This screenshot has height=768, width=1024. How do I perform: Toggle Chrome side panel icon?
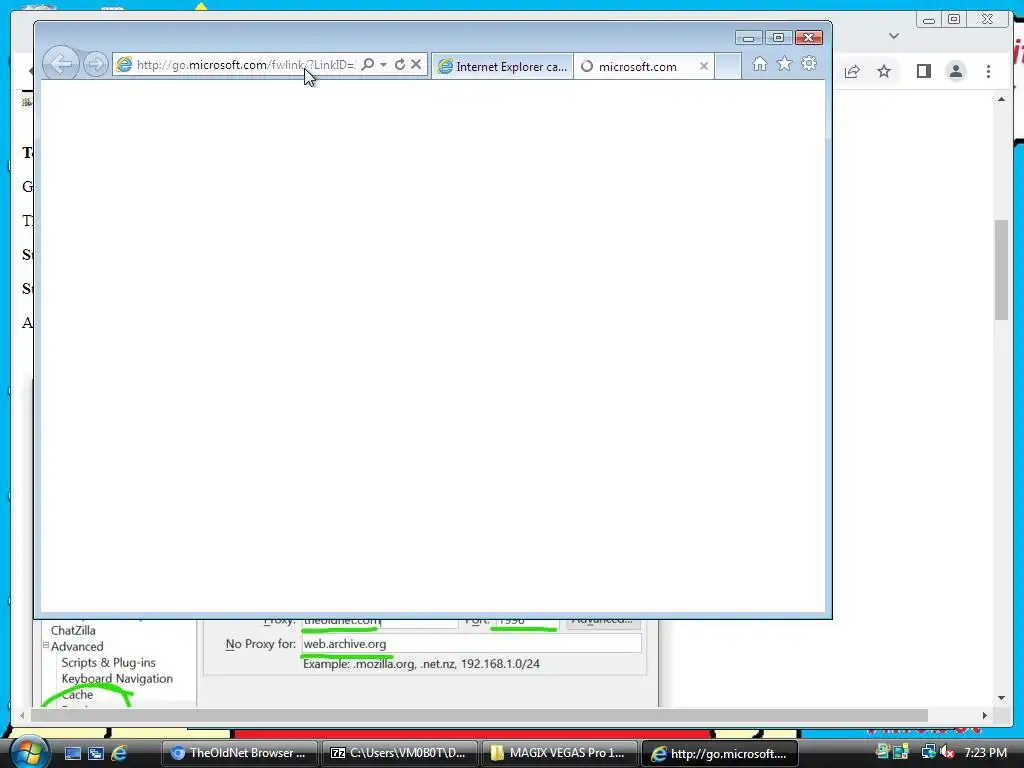[x=923, y=71]
